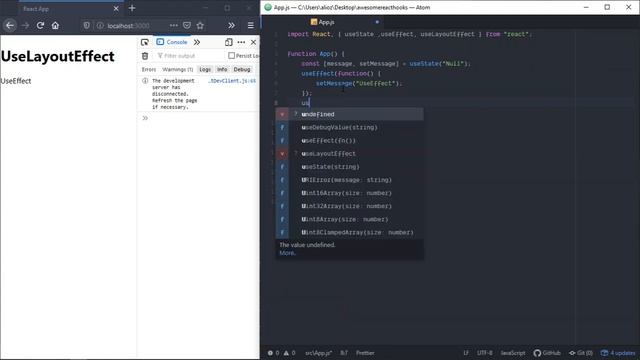This screenshot has height=360, width=640.
Task: Open a new Firefox tab
Action: click(131, 8)
